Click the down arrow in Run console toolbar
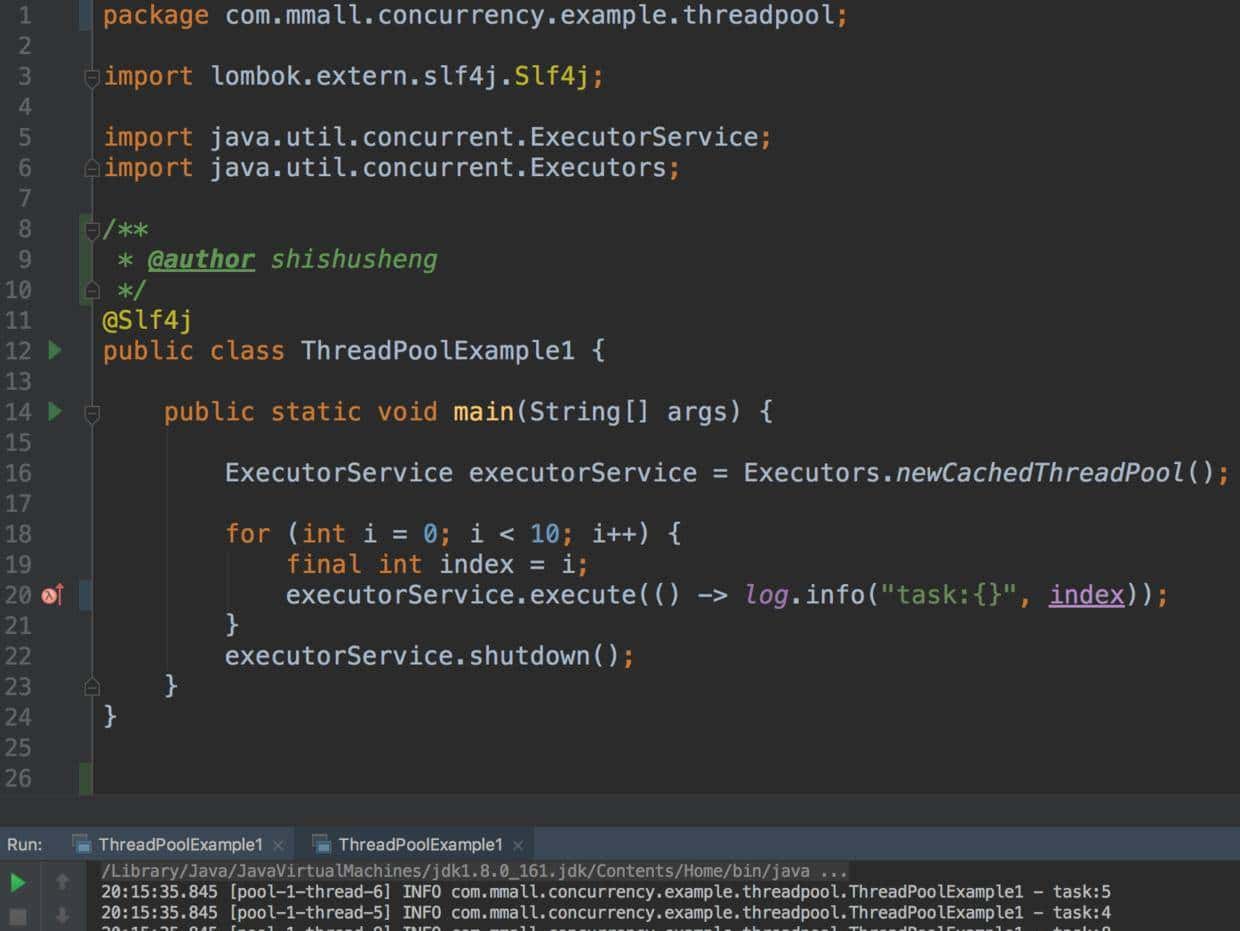 point(62,915)
